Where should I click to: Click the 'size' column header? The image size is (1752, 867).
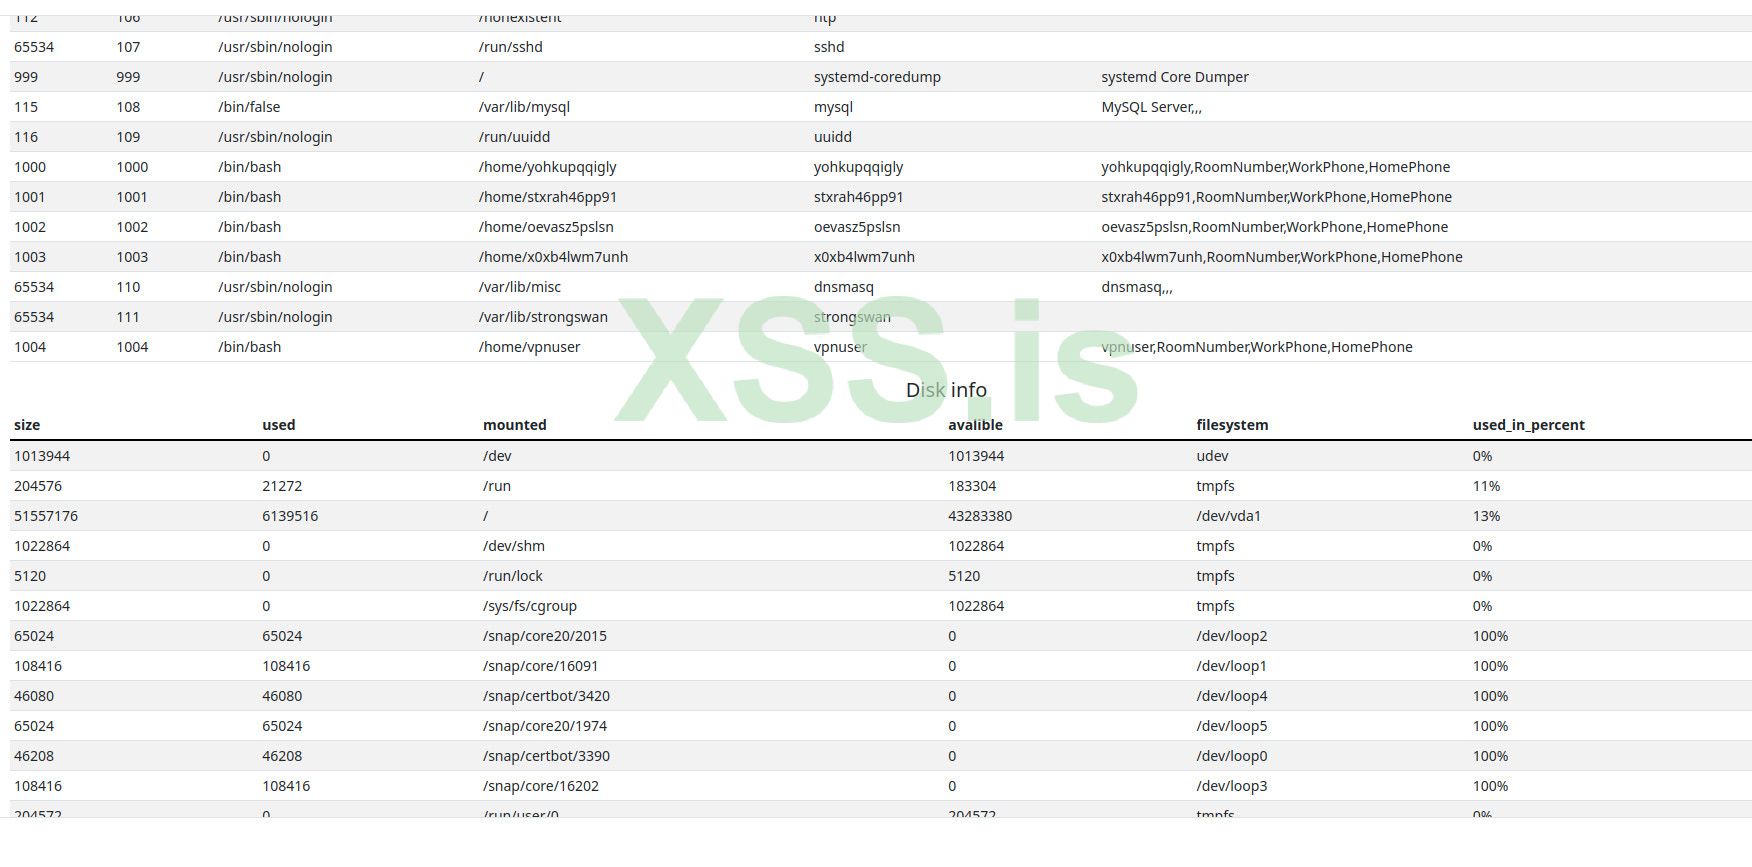(27, 425)
